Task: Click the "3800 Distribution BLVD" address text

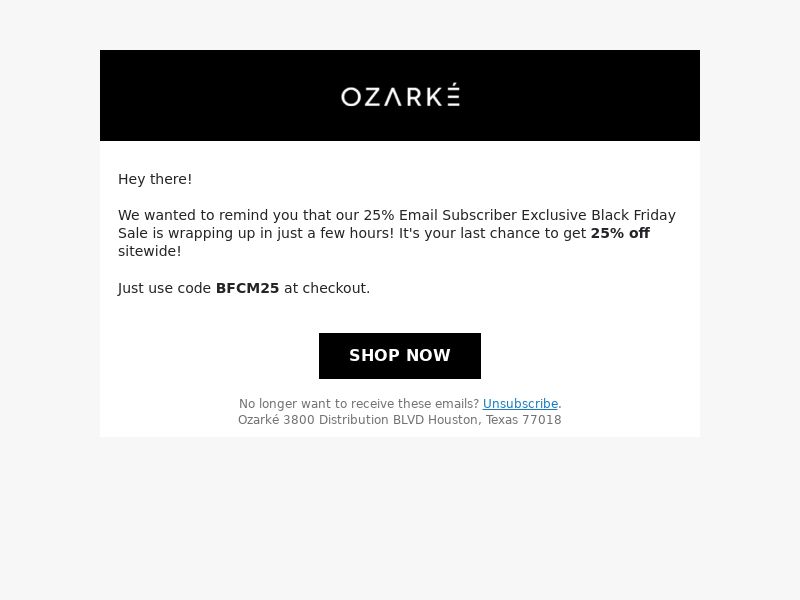Action: [x=354, y=420]
